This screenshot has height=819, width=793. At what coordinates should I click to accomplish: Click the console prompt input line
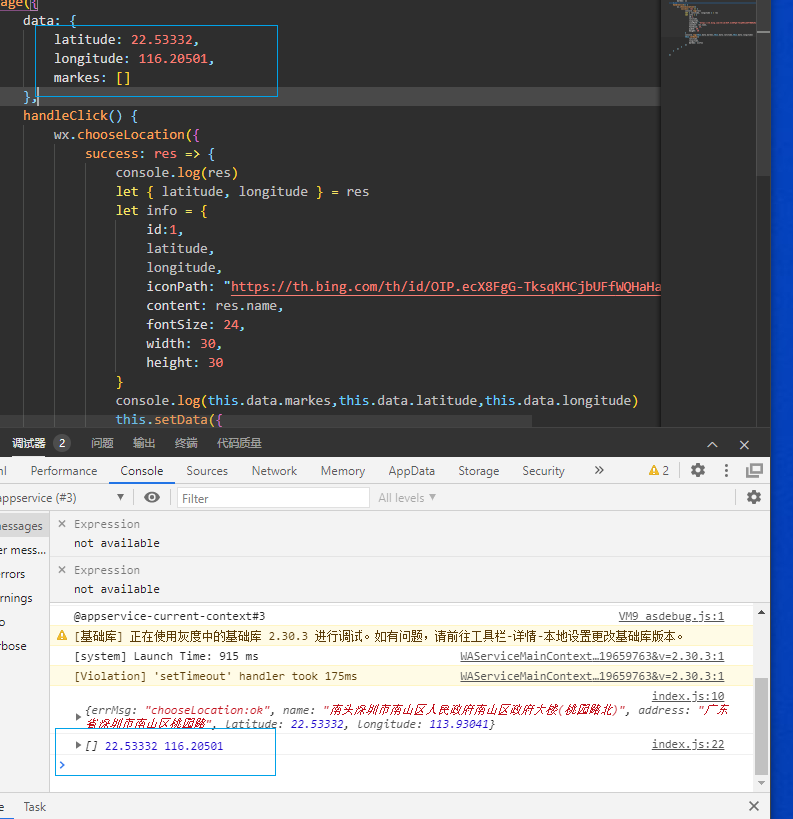402,765
